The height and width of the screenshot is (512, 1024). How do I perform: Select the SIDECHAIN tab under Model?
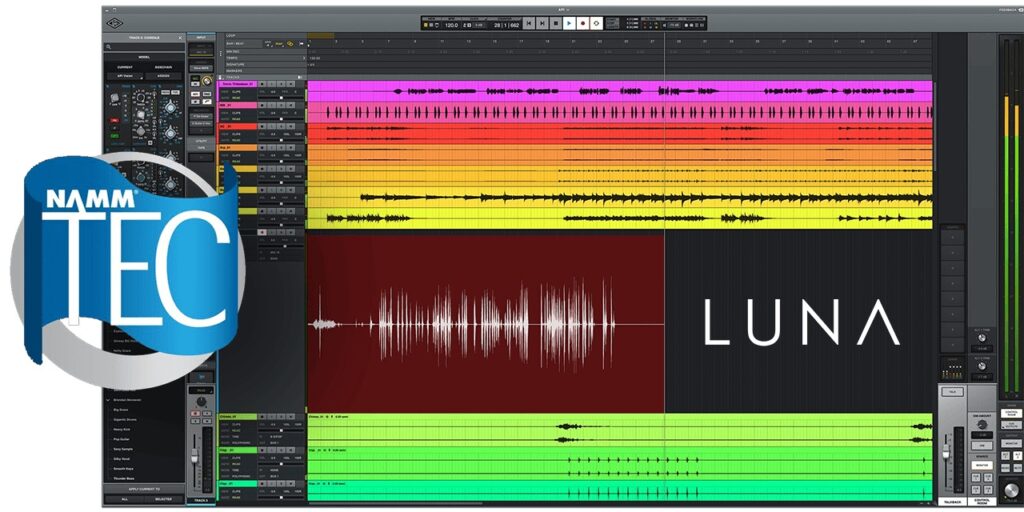[x=163, y=67]
